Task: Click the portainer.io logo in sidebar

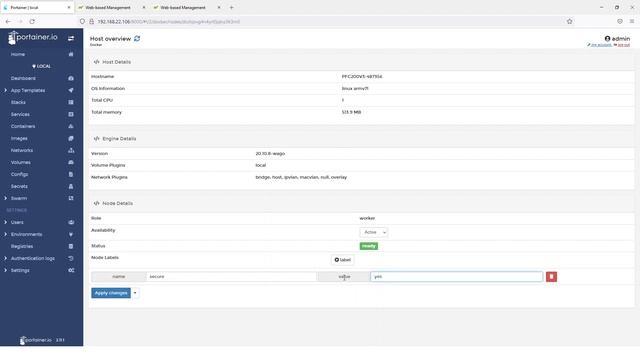Action: 33,38
